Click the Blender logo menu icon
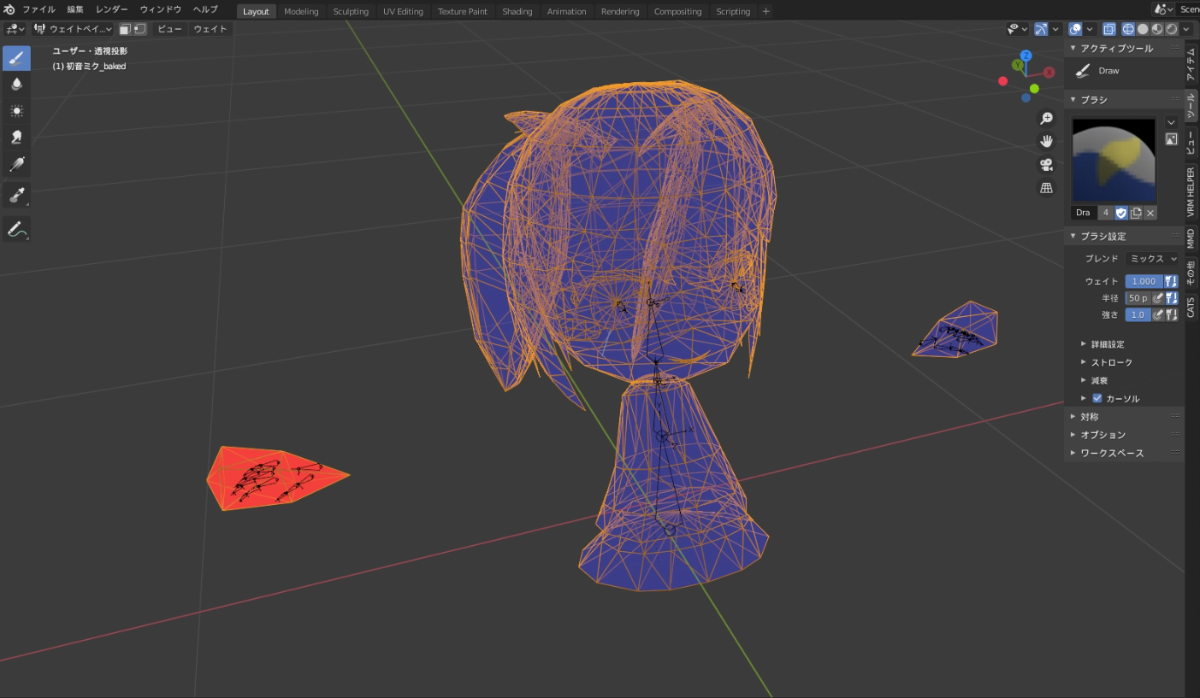The height and width of the screenshot is (698, 1200). point(10,9)
